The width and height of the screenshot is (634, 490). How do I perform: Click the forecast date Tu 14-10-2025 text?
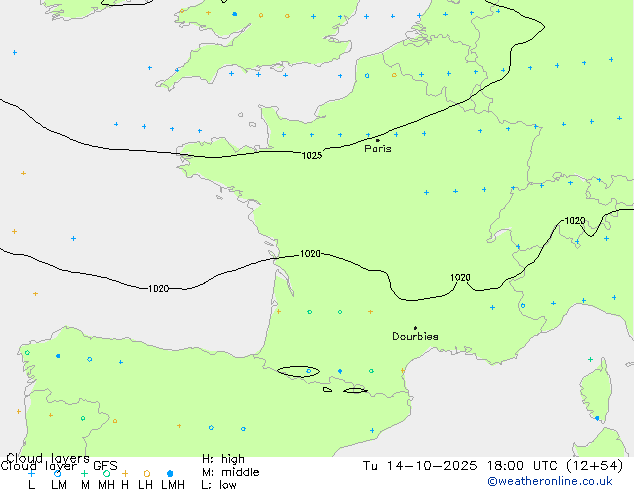[x=420, y=466]
